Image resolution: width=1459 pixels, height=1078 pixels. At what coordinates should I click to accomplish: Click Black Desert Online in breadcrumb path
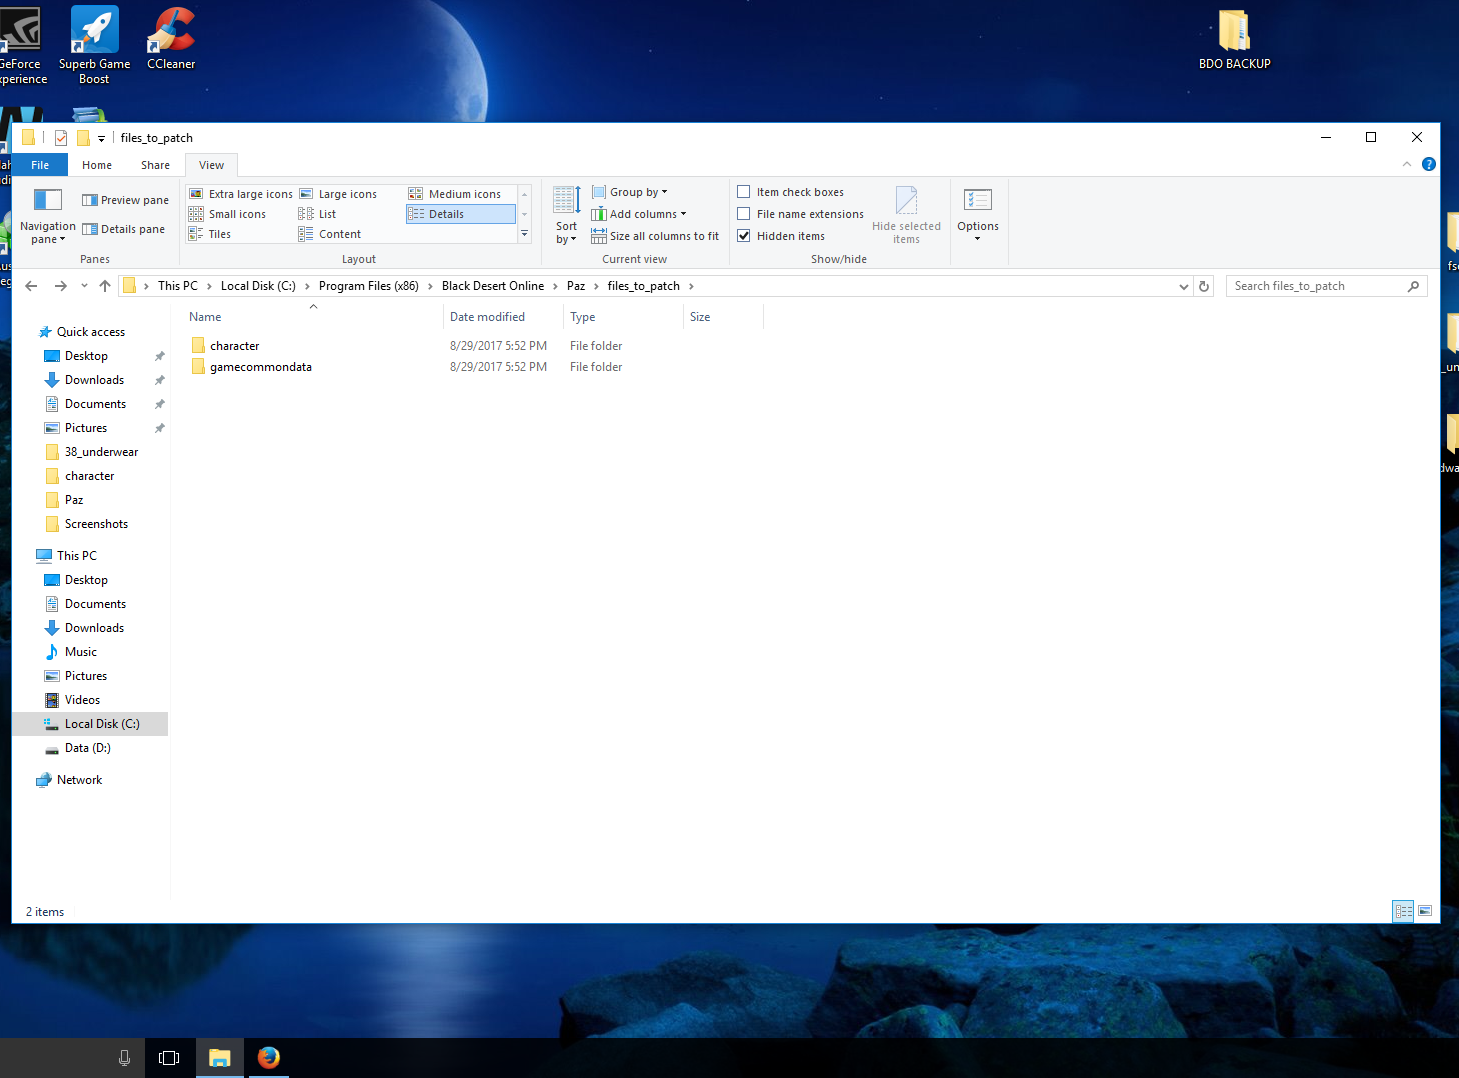point(492,286)
